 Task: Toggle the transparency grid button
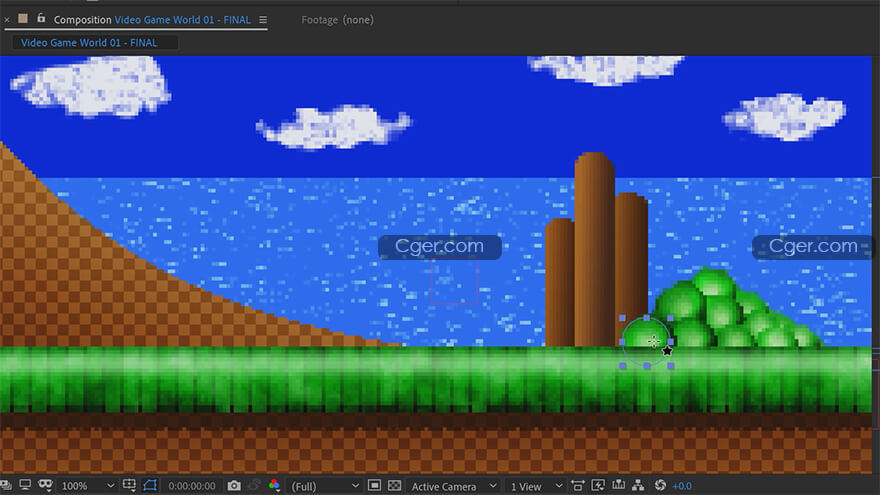(x=395, y=485)
